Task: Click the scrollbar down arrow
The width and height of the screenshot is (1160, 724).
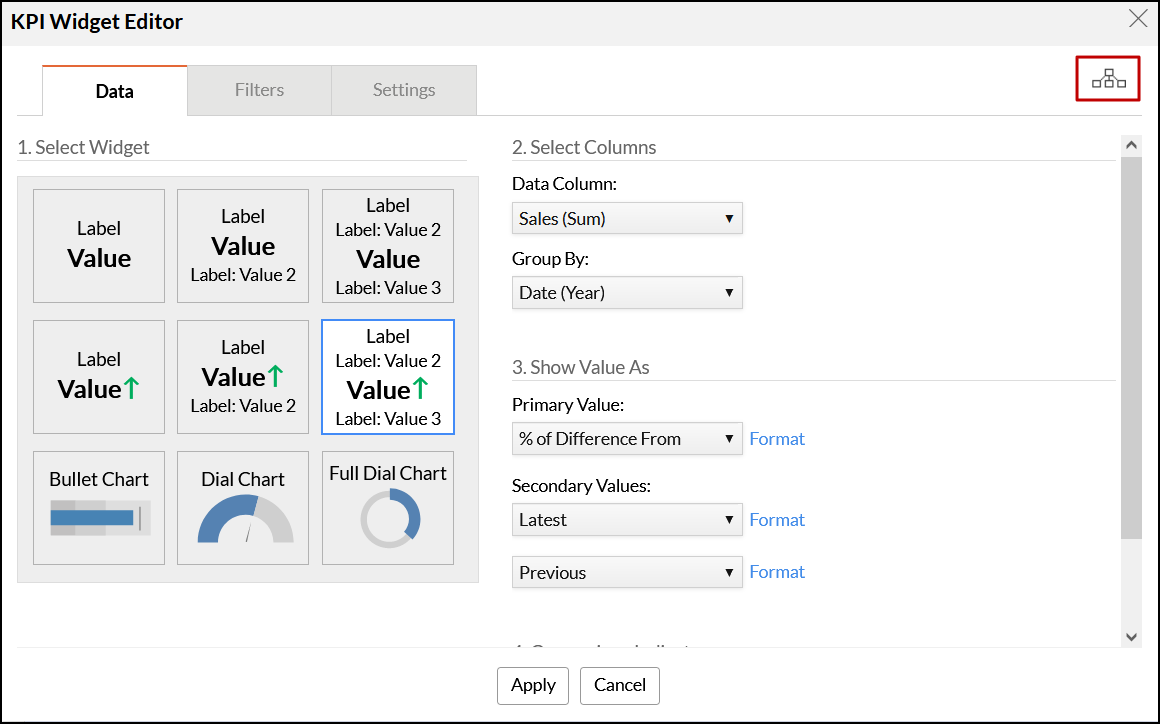Action: 1131,636
